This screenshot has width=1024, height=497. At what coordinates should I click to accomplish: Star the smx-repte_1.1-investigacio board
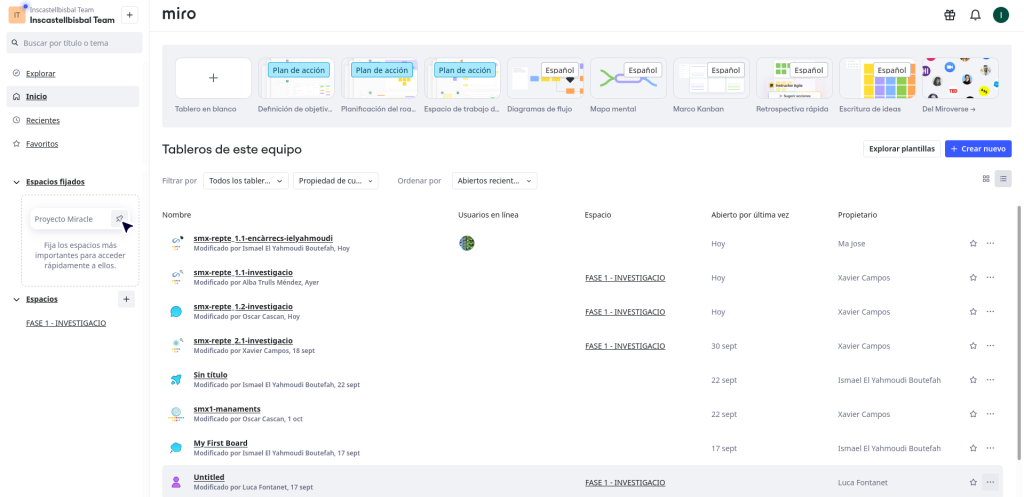click(973, 278)
